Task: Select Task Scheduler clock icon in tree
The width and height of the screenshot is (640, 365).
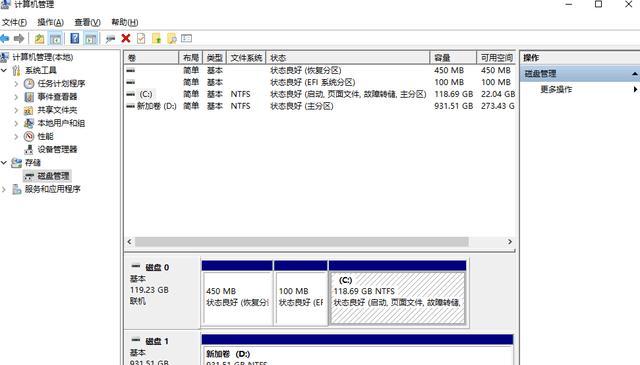Action: [x=29, y=84]
